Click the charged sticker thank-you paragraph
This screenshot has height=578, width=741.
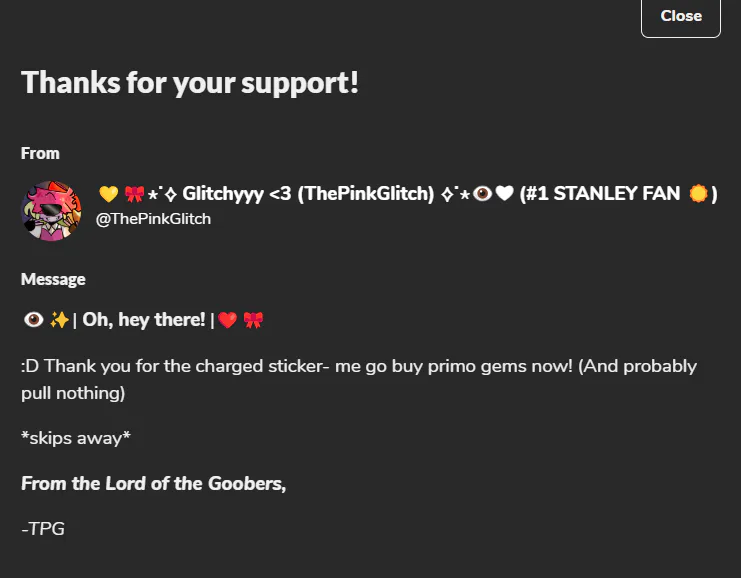tap(358, 379)
